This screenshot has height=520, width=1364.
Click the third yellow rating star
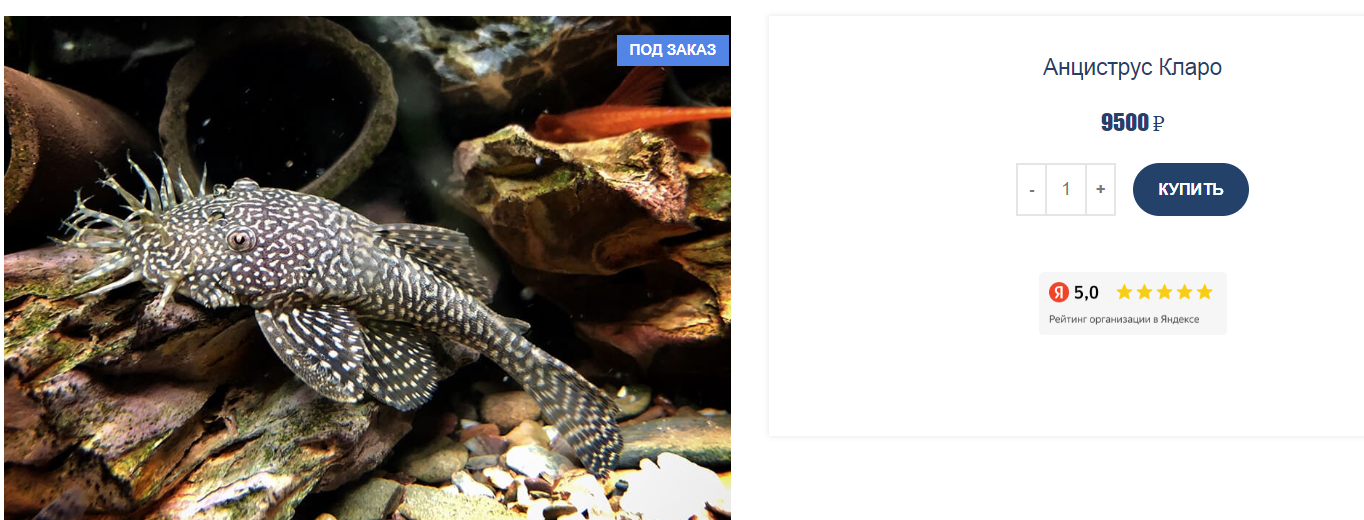(x=1165, y=292)
